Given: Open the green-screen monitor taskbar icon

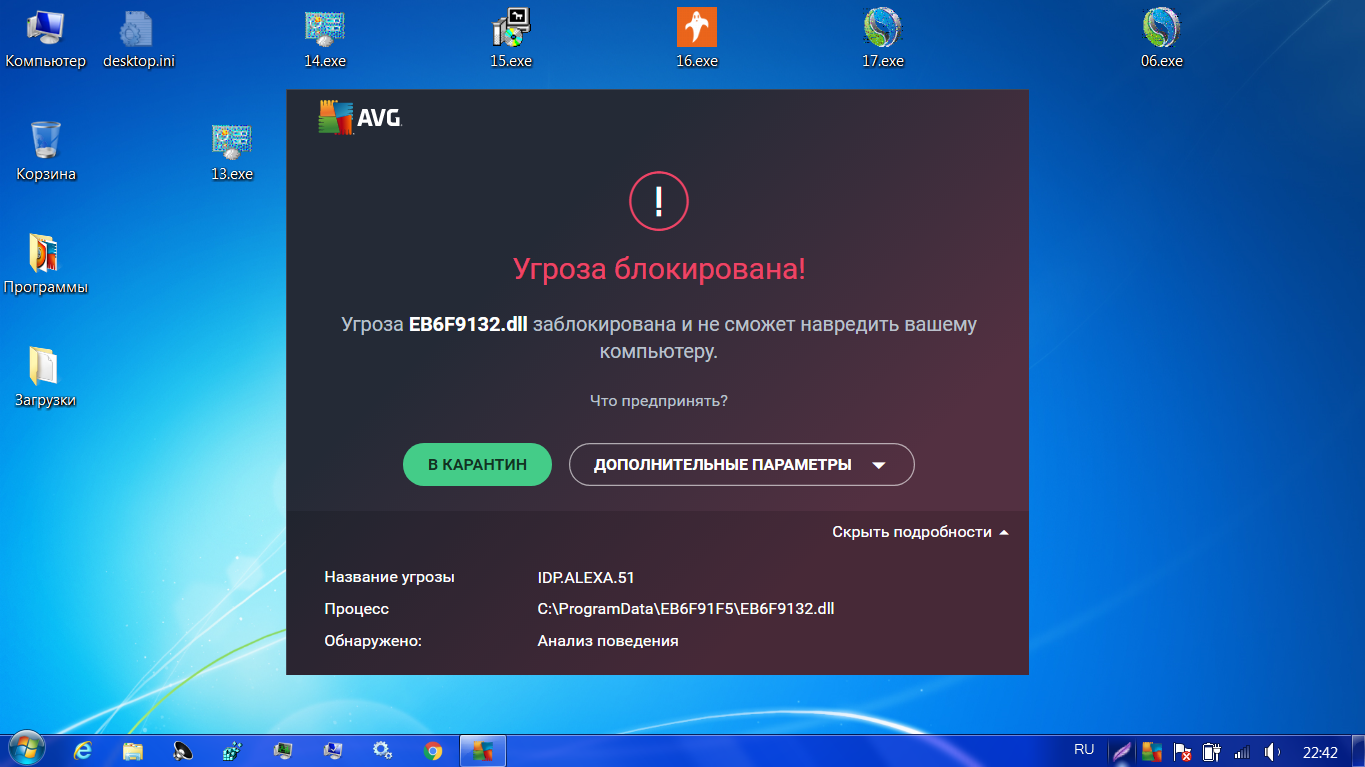Looking at the screenshot, I should [283, 750].
